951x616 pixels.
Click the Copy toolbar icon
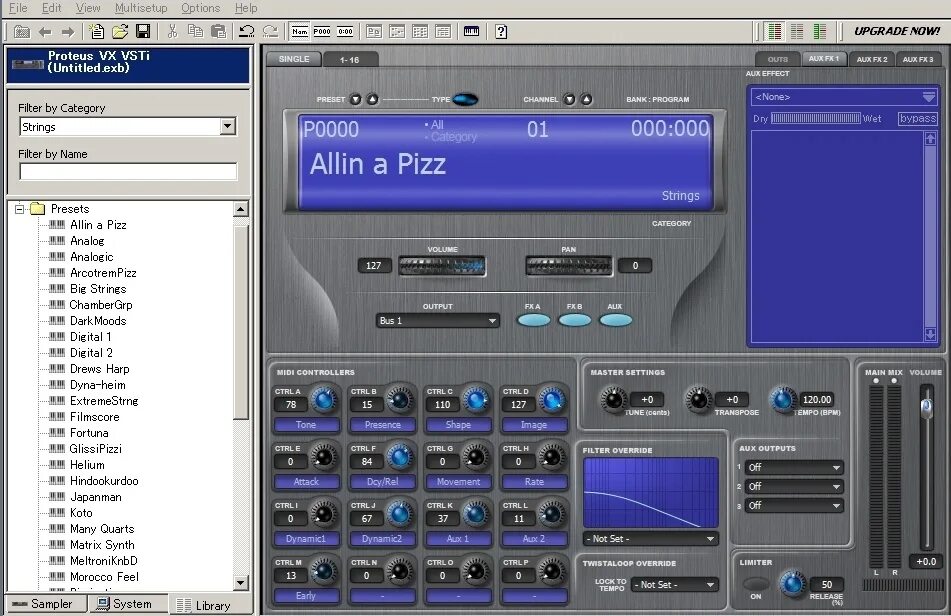195,32
